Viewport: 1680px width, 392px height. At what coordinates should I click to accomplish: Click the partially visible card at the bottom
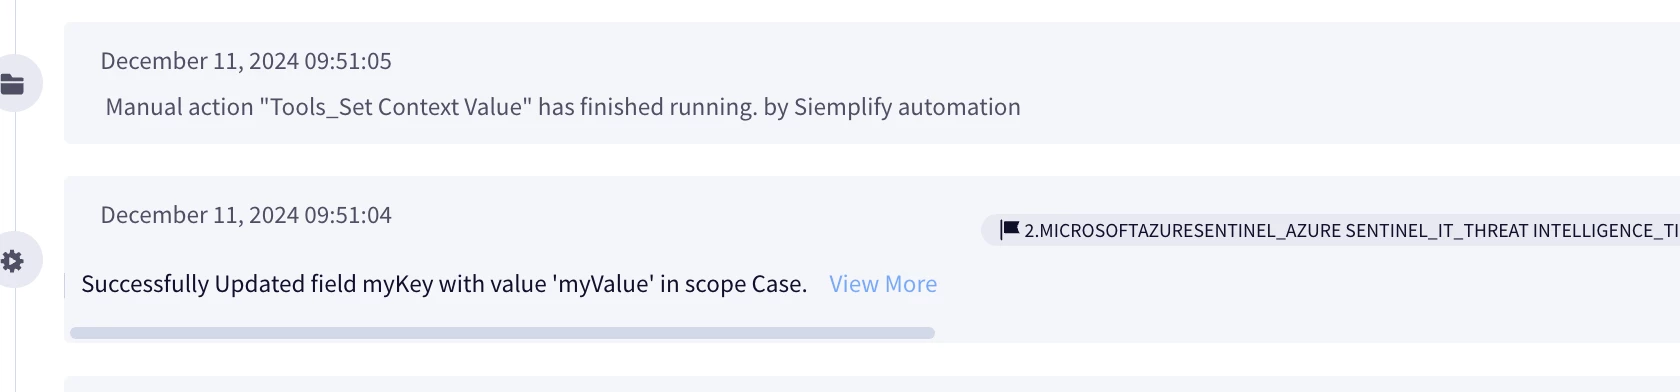click(x=872, y=384)
